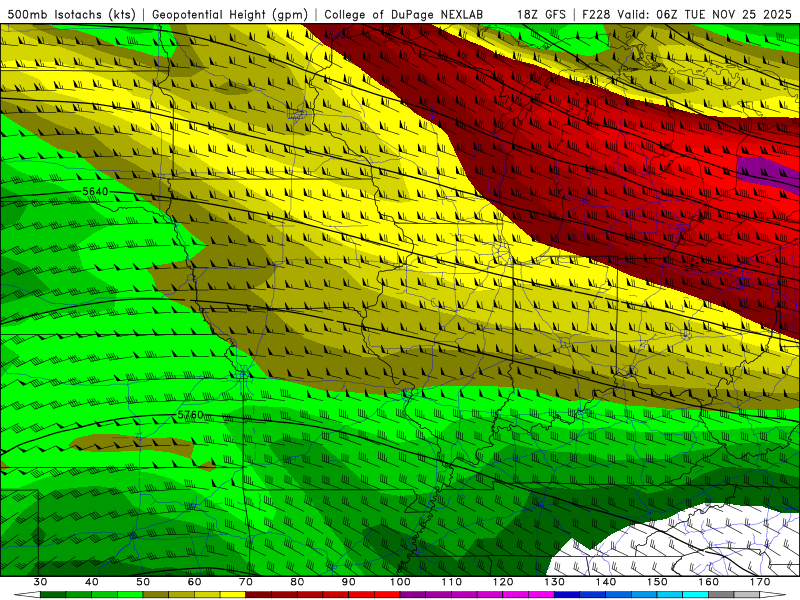This screenshot has width=800, height=600.
Task: Click the 140 knot scale label
Action: [x=606, y=582]
